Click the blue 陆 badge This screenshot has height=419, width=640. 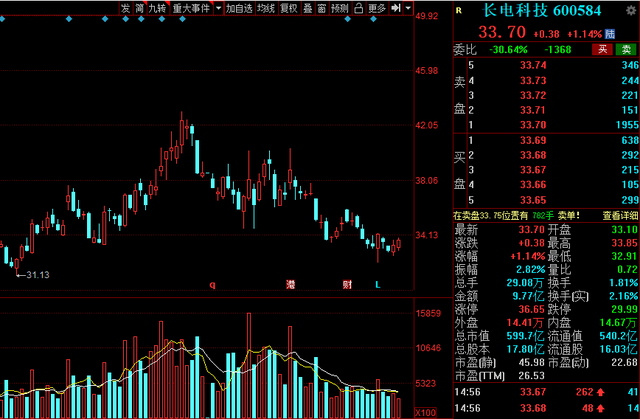click(610, 33)
